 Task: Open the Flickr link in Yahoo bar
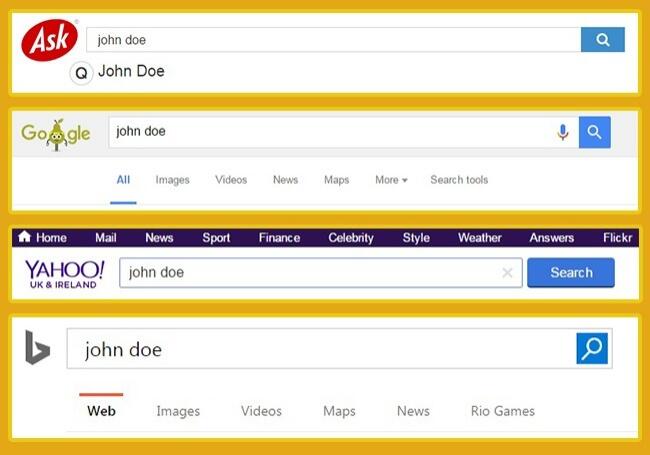tap(617, 237)
